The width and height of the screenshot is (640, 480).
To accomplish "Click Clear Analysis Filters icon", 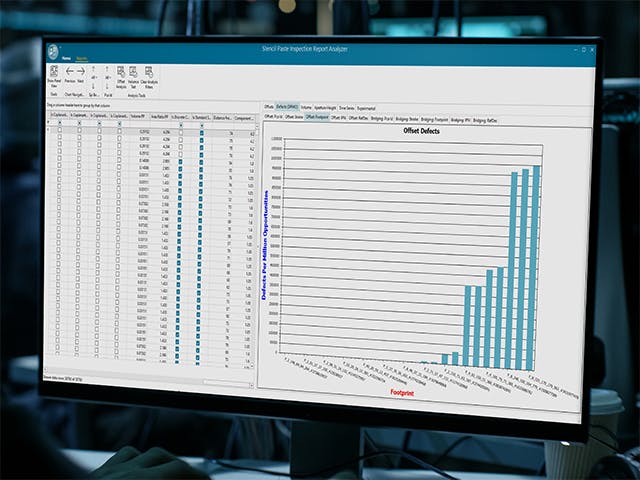I will tap(149, 73).
